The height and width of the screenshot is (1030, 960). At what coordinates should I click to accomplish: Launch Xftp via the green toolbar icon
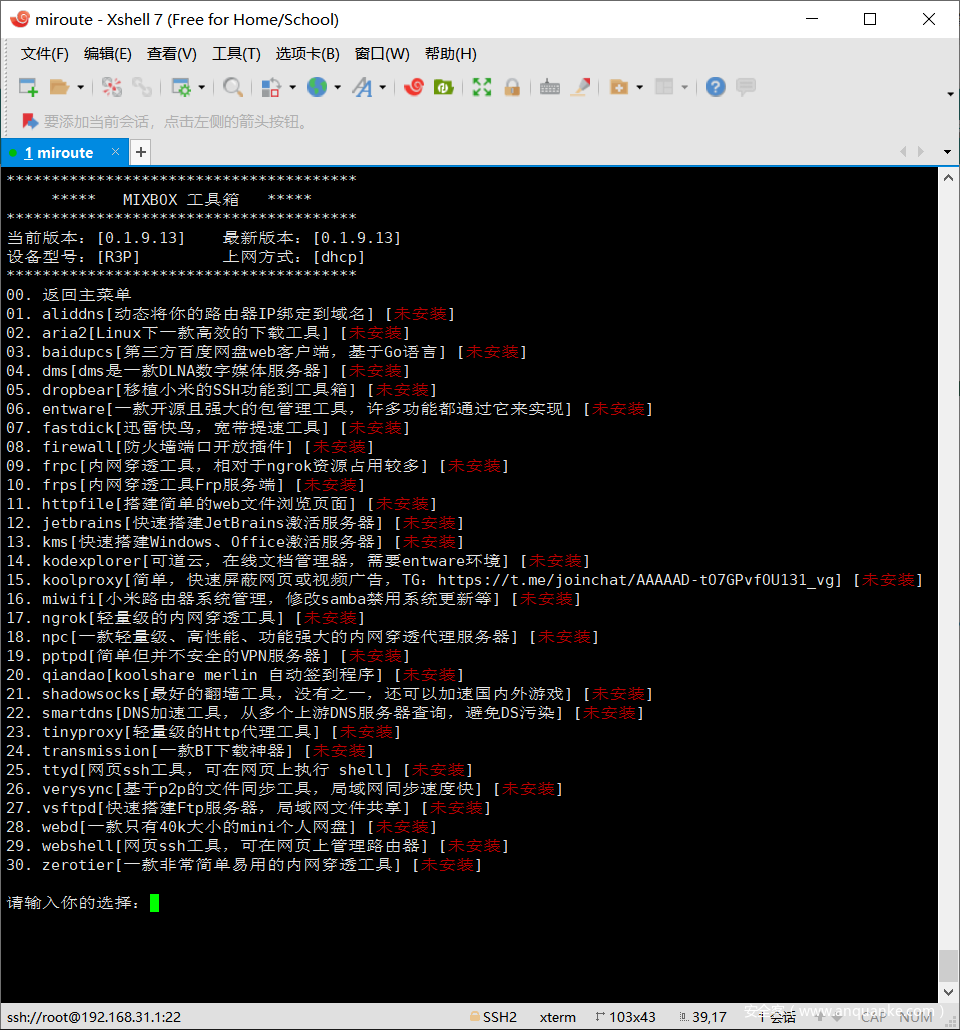(443, 87)
